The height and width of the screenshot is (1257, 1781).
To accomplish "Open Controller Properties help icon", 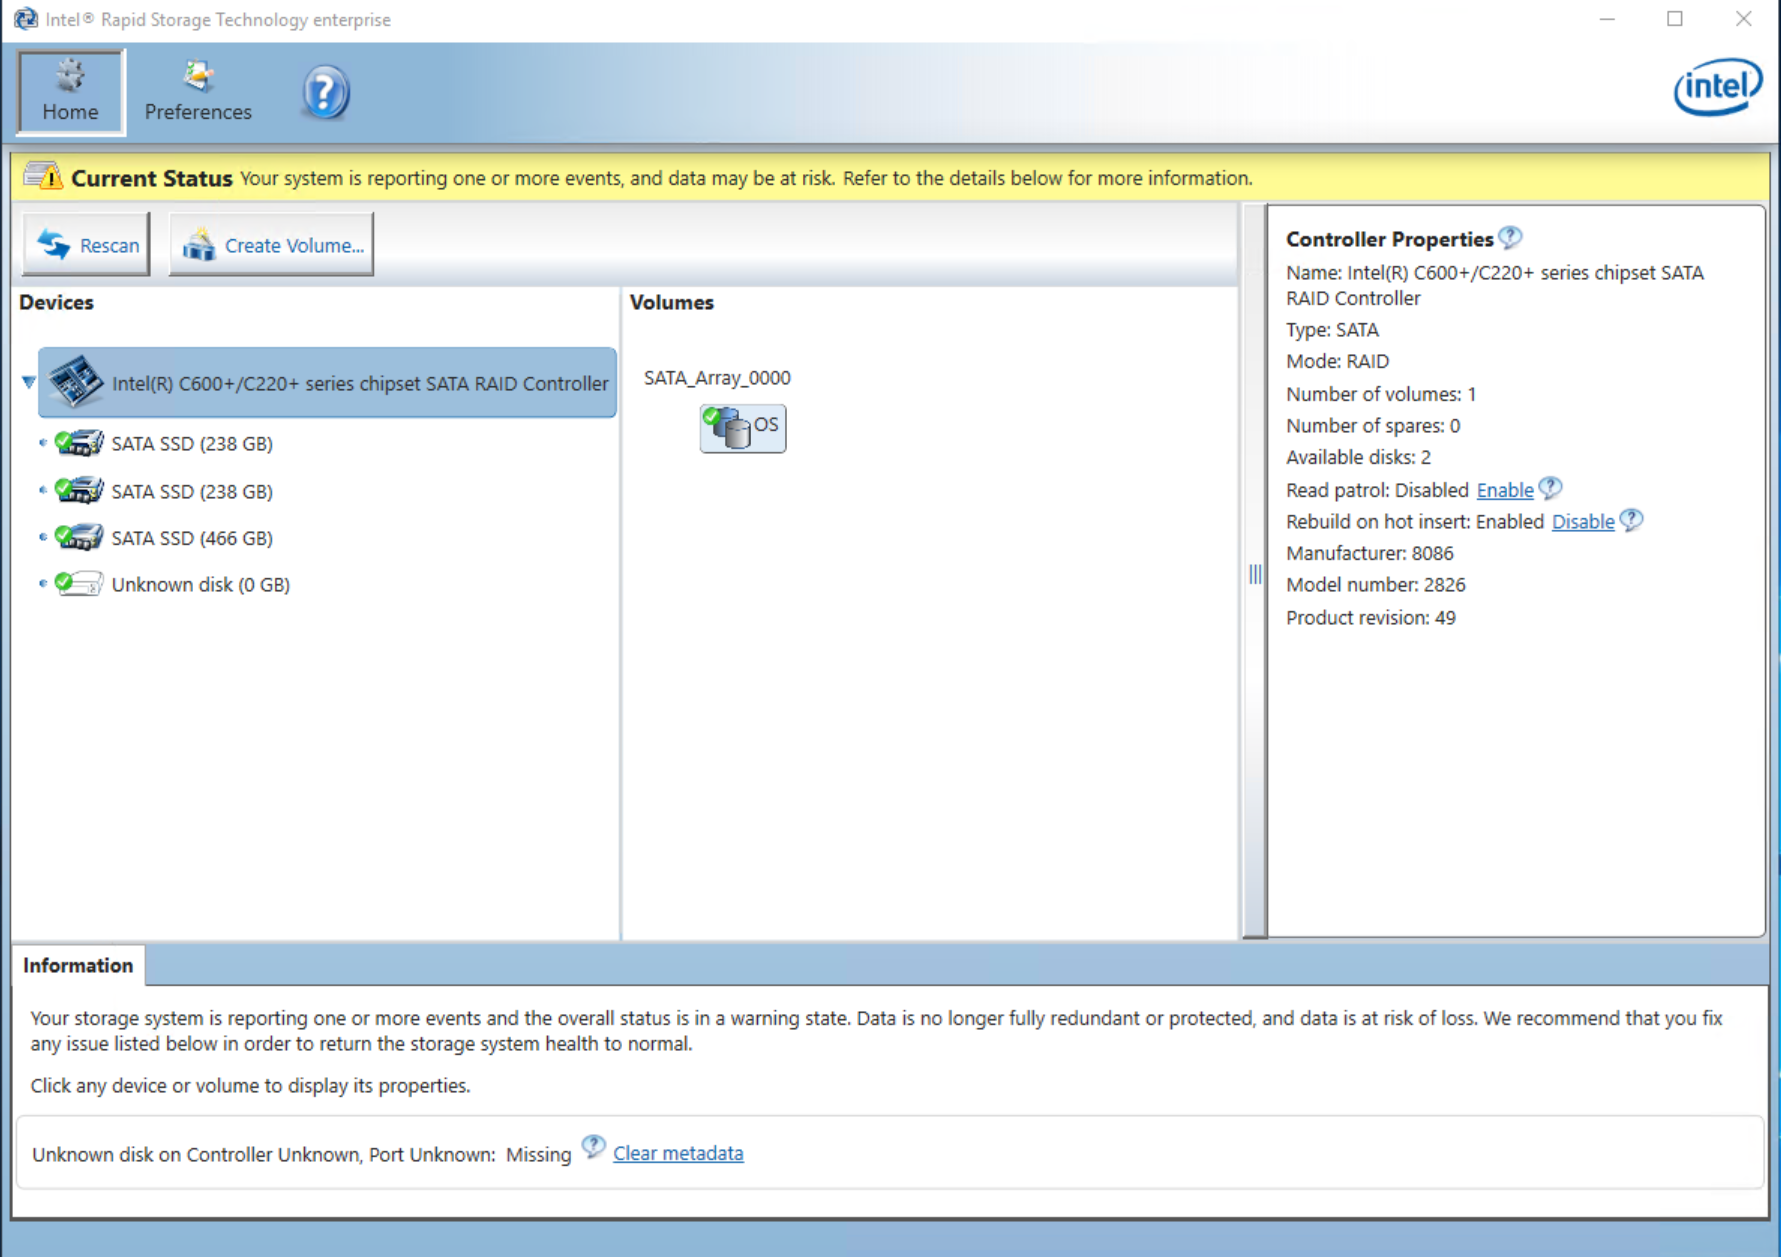I will pos(1511,237).
